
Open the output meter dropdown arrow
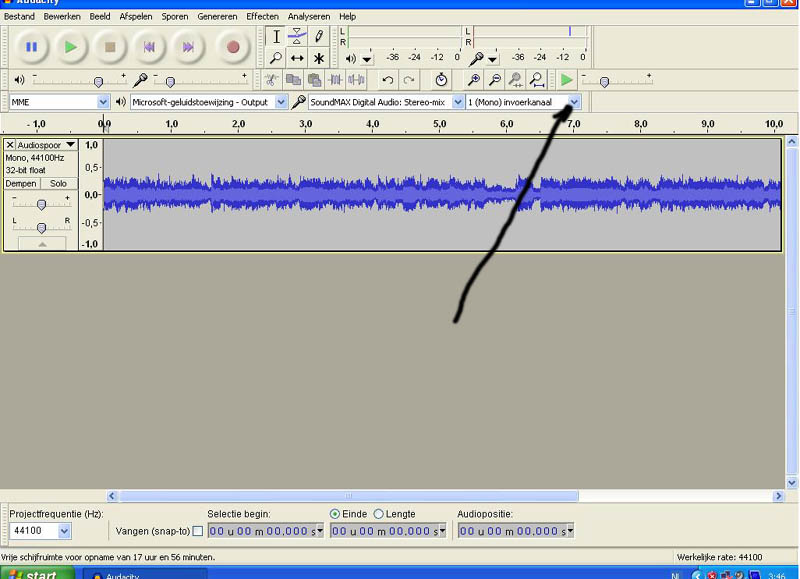[x=367, y=60]
